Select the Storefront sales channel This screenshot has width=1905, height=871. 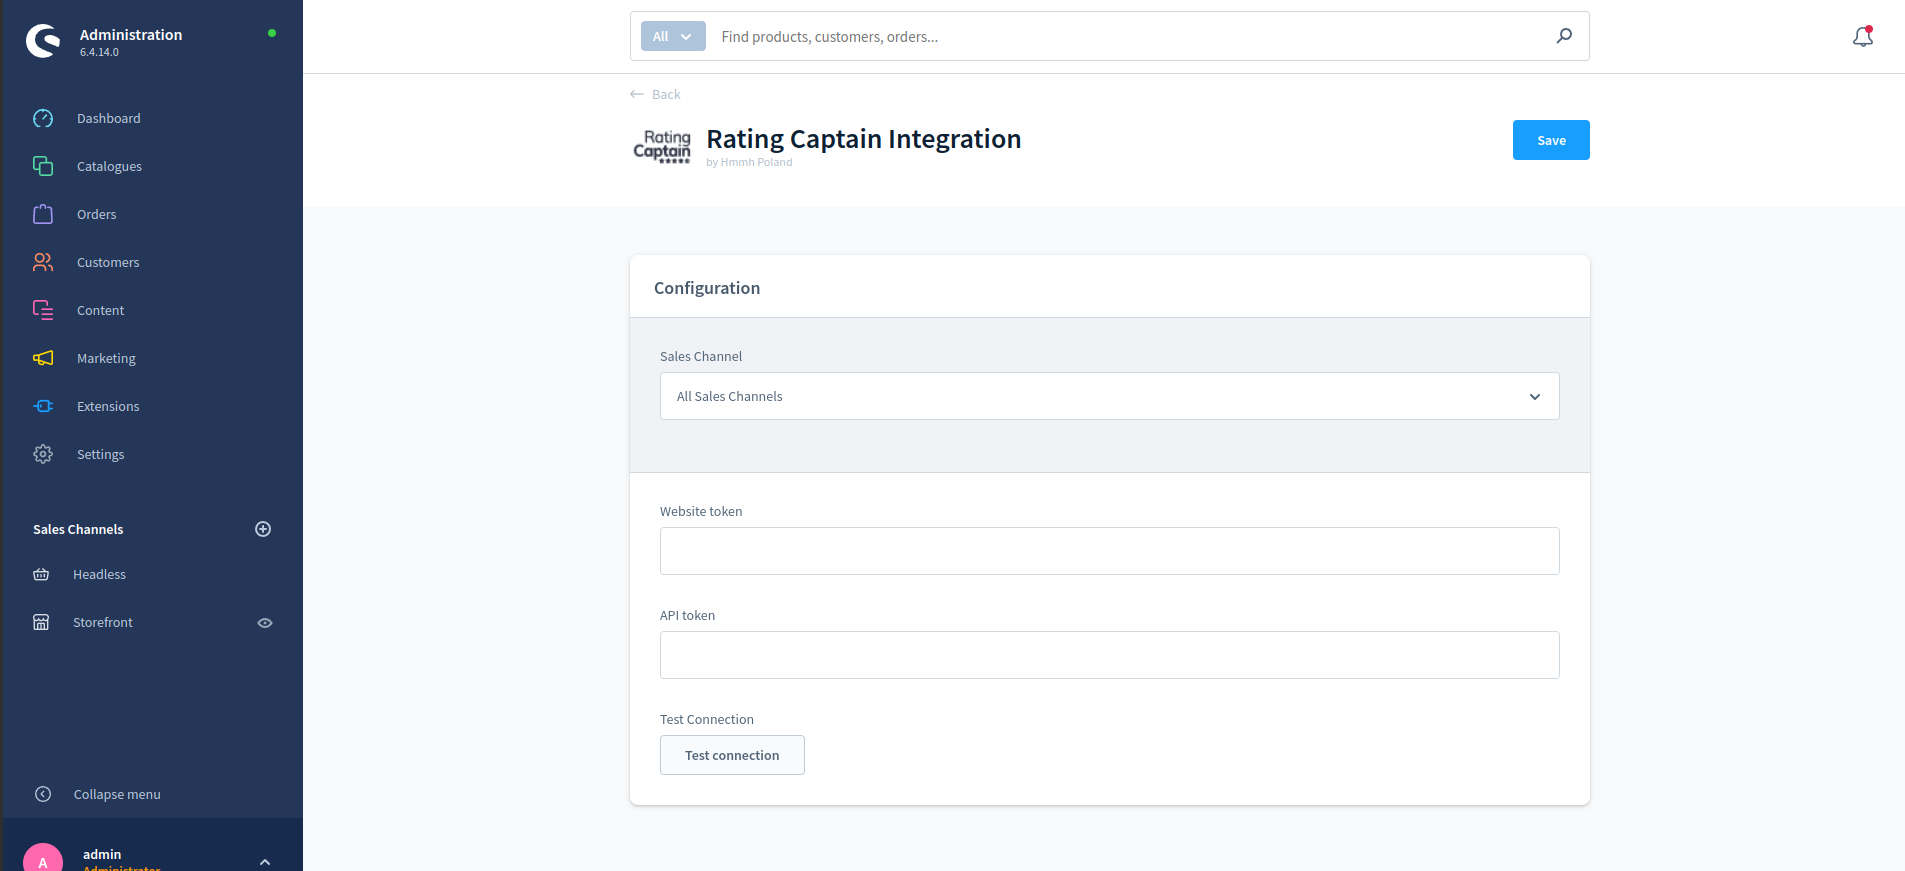point(103,622)
